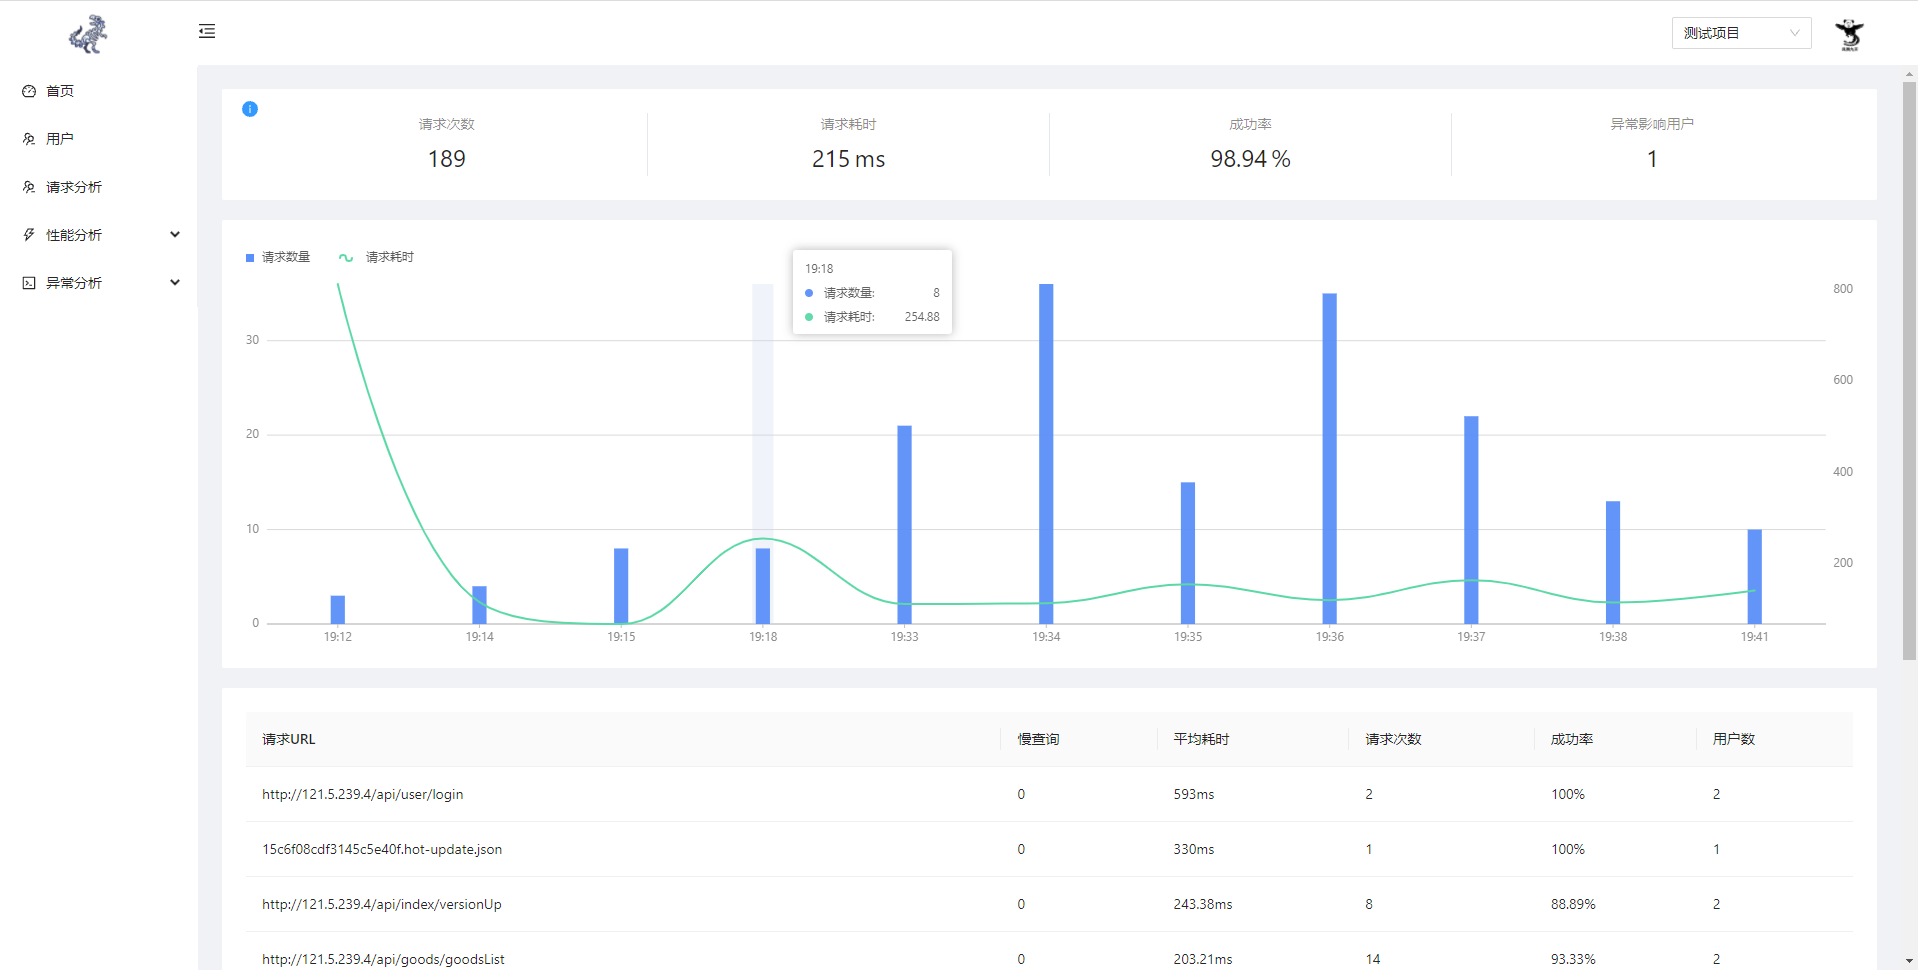Image resolution: width=1918 pixels, height=970 pixels.
Task: Collapse the sidebar with the fold icon
Action: point(207,31)
